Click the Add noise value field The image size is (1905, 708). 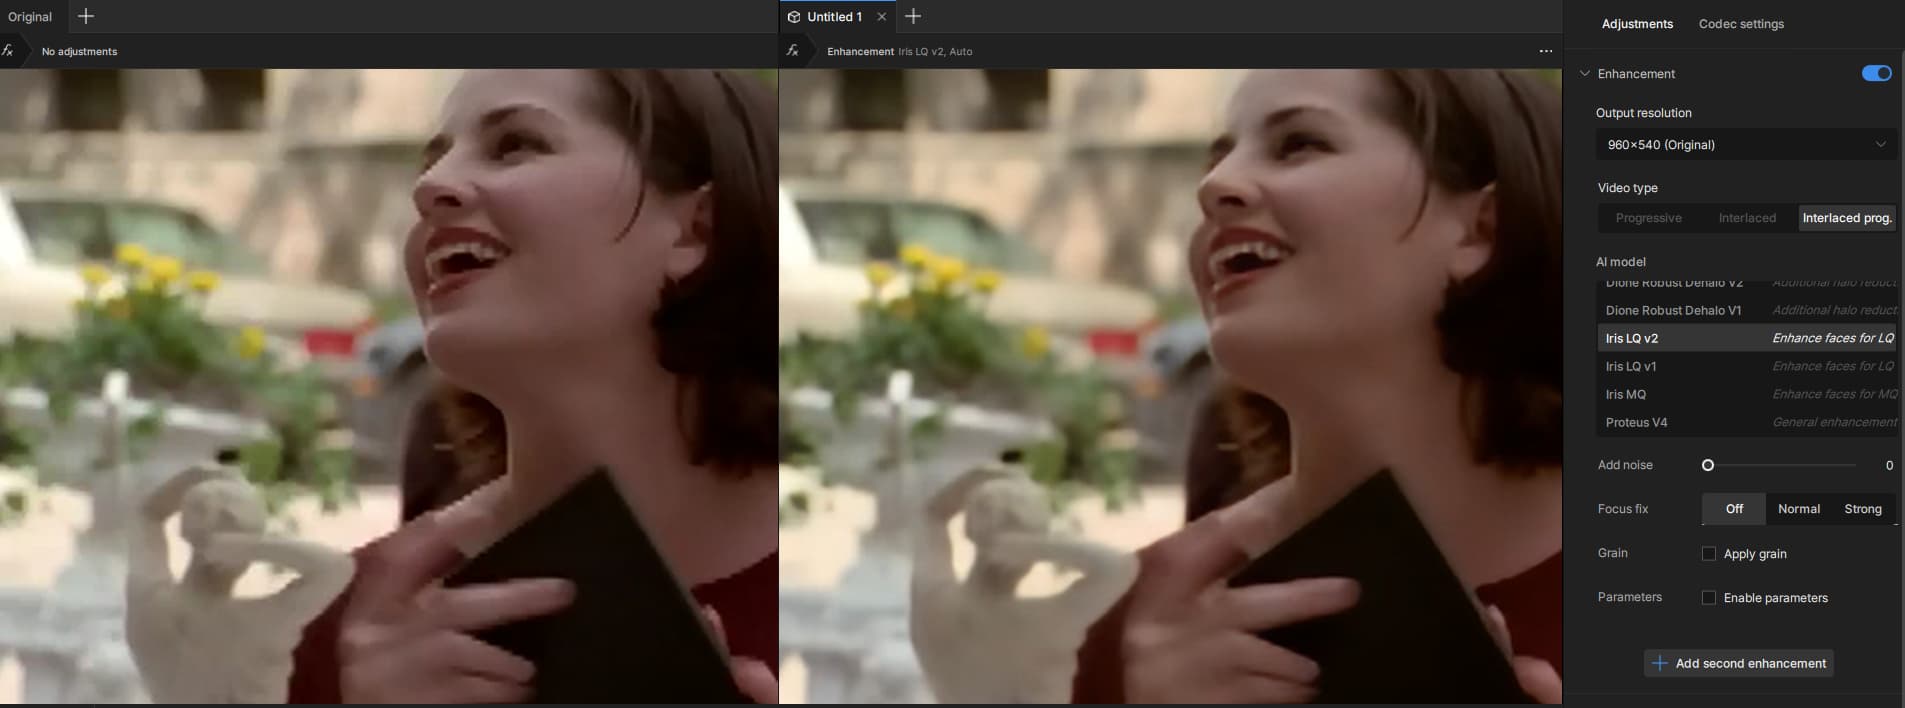(1889, 465)
